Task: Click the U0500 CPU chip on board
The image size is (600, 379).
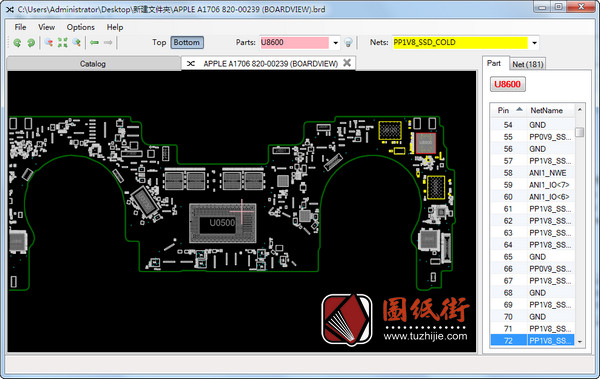Action: coord(222,223)
